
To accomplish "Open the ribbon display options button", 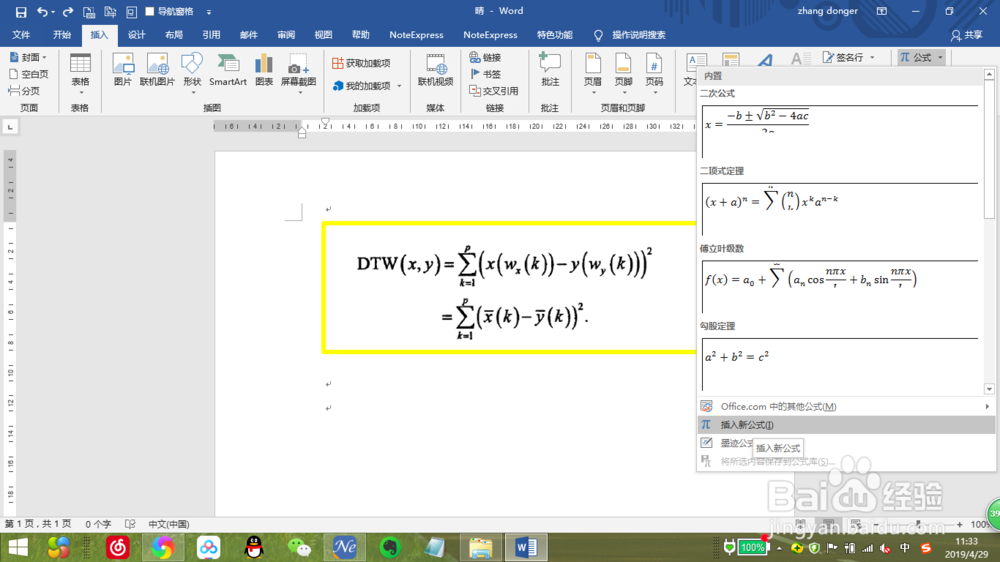I will (x=881, y=11).
